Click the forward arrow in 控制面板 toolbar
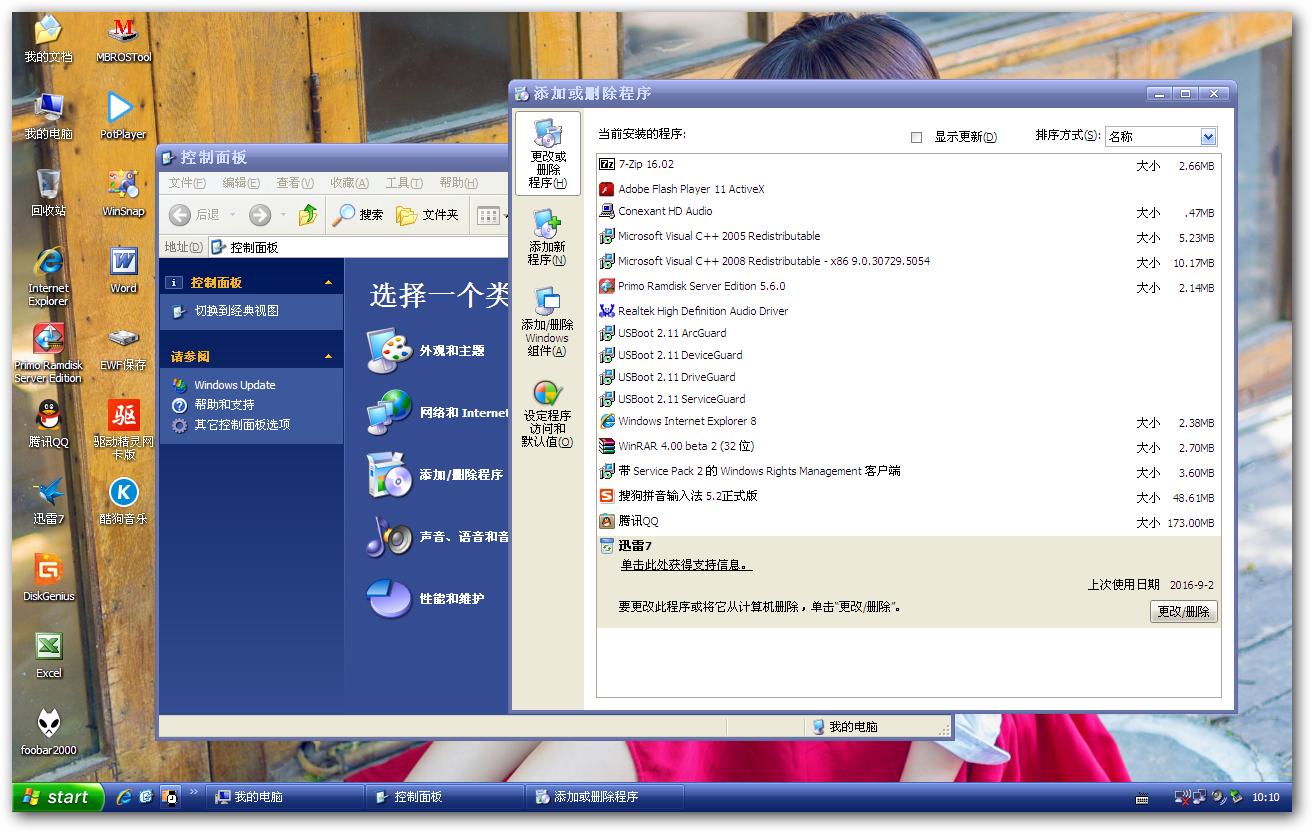This screenshot has width=1312, height=832. tap(260, 214)
